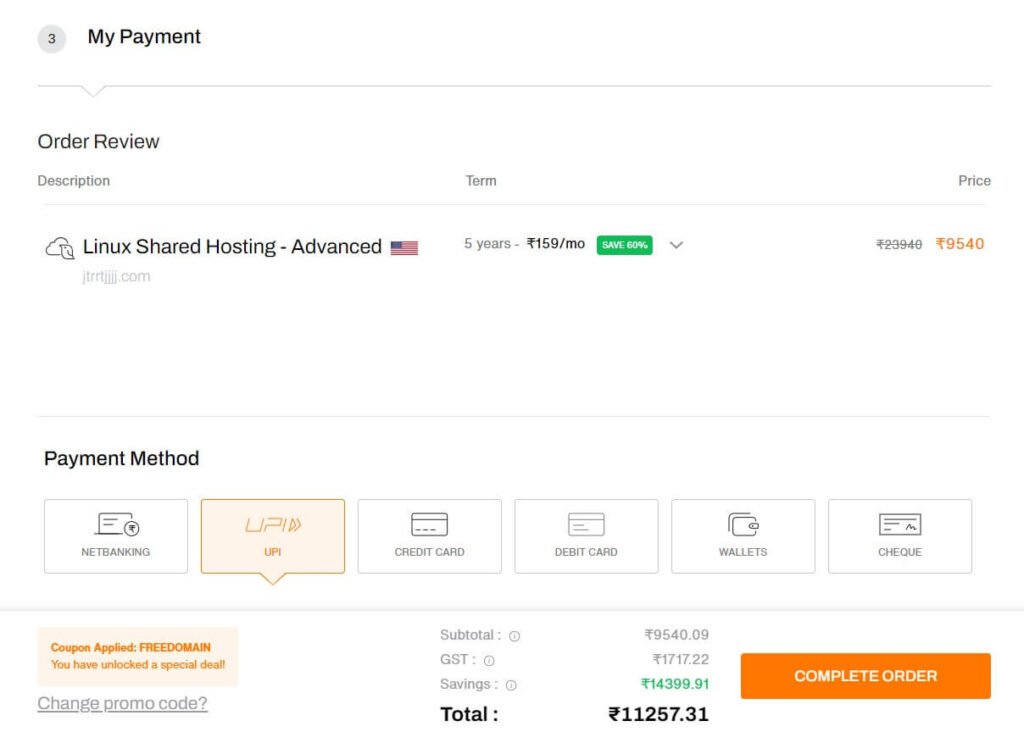Open the Change promo code link

coord(122,703)
